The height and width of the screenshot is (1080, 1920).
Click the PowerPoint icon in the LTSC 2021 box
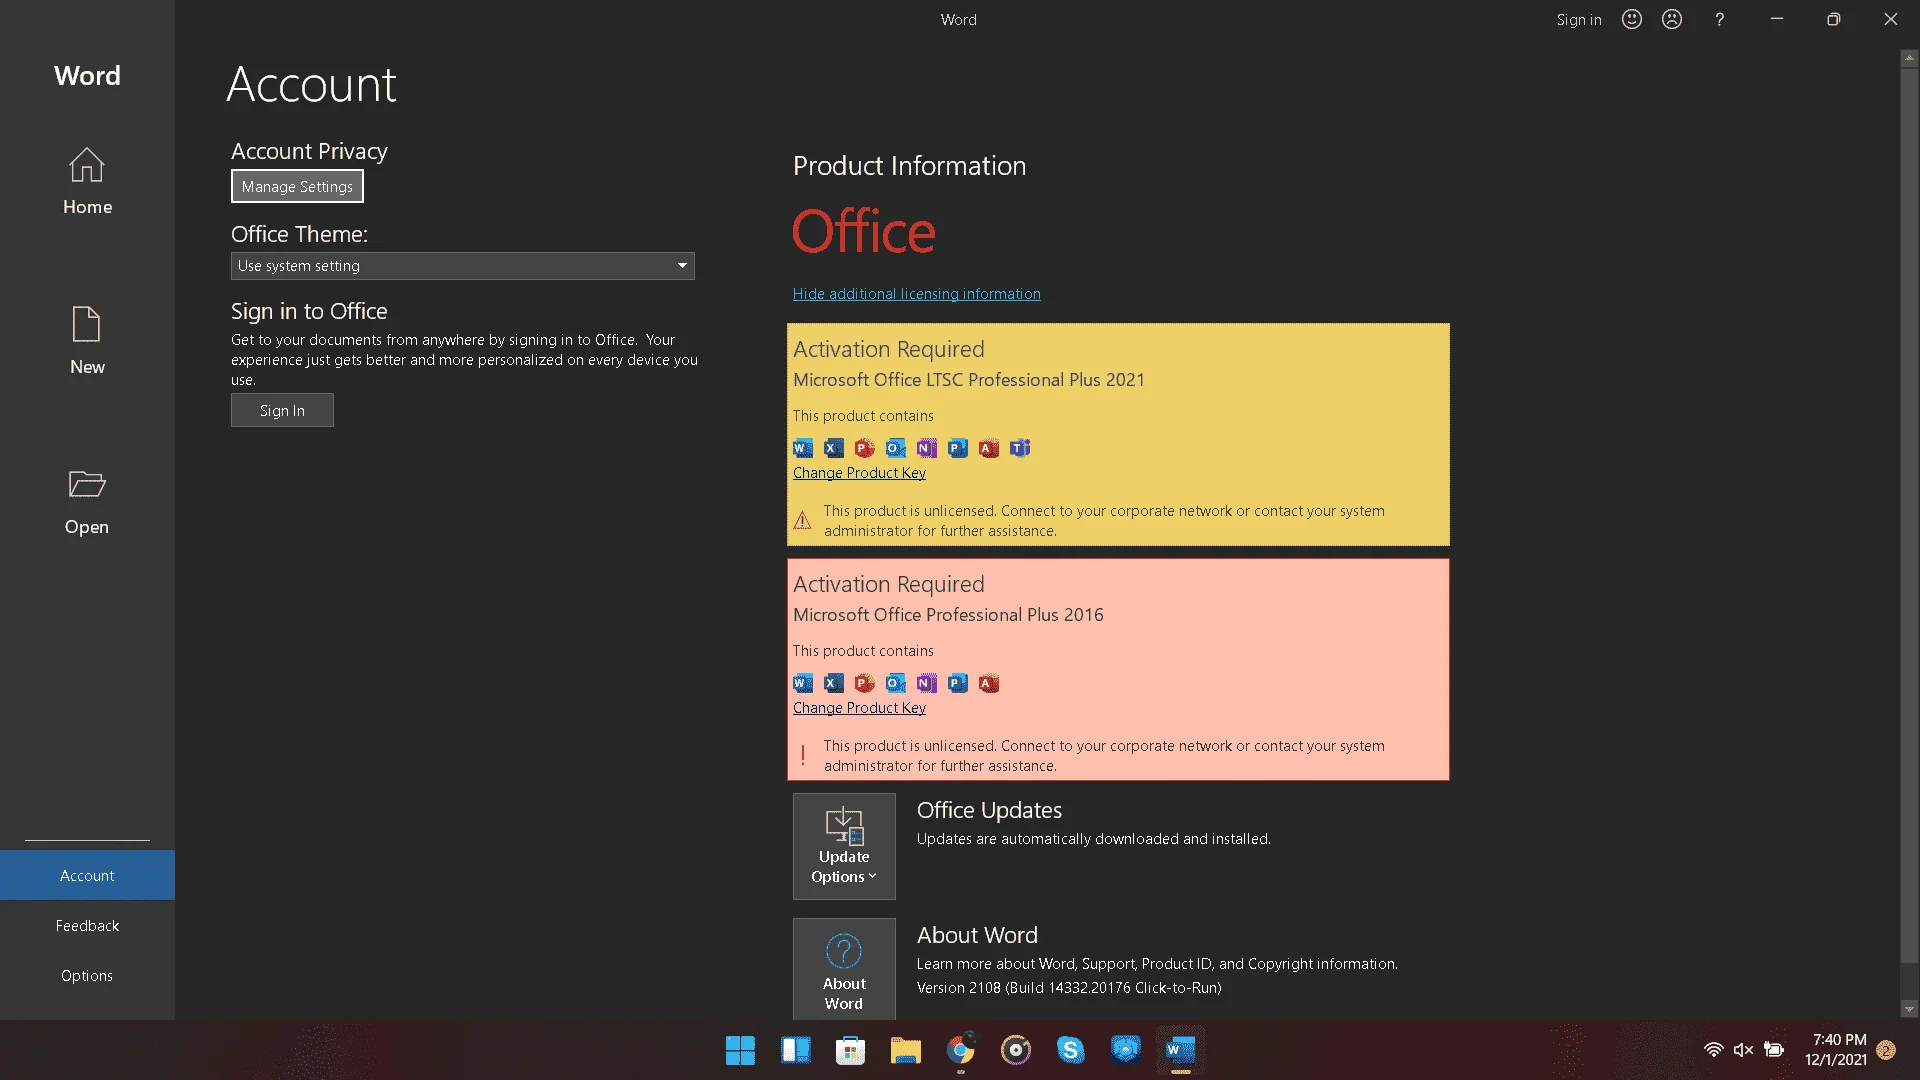(865, 448)
